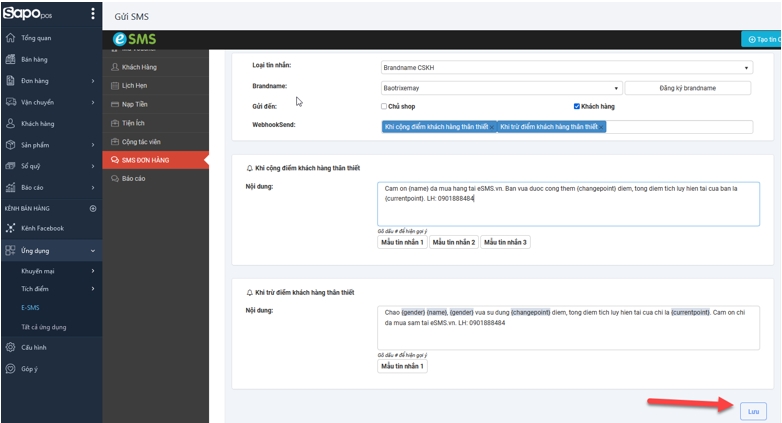The image size is (782, 423).
Task: Click the Tạo tin button in header
Action: (x=762, y=39)
